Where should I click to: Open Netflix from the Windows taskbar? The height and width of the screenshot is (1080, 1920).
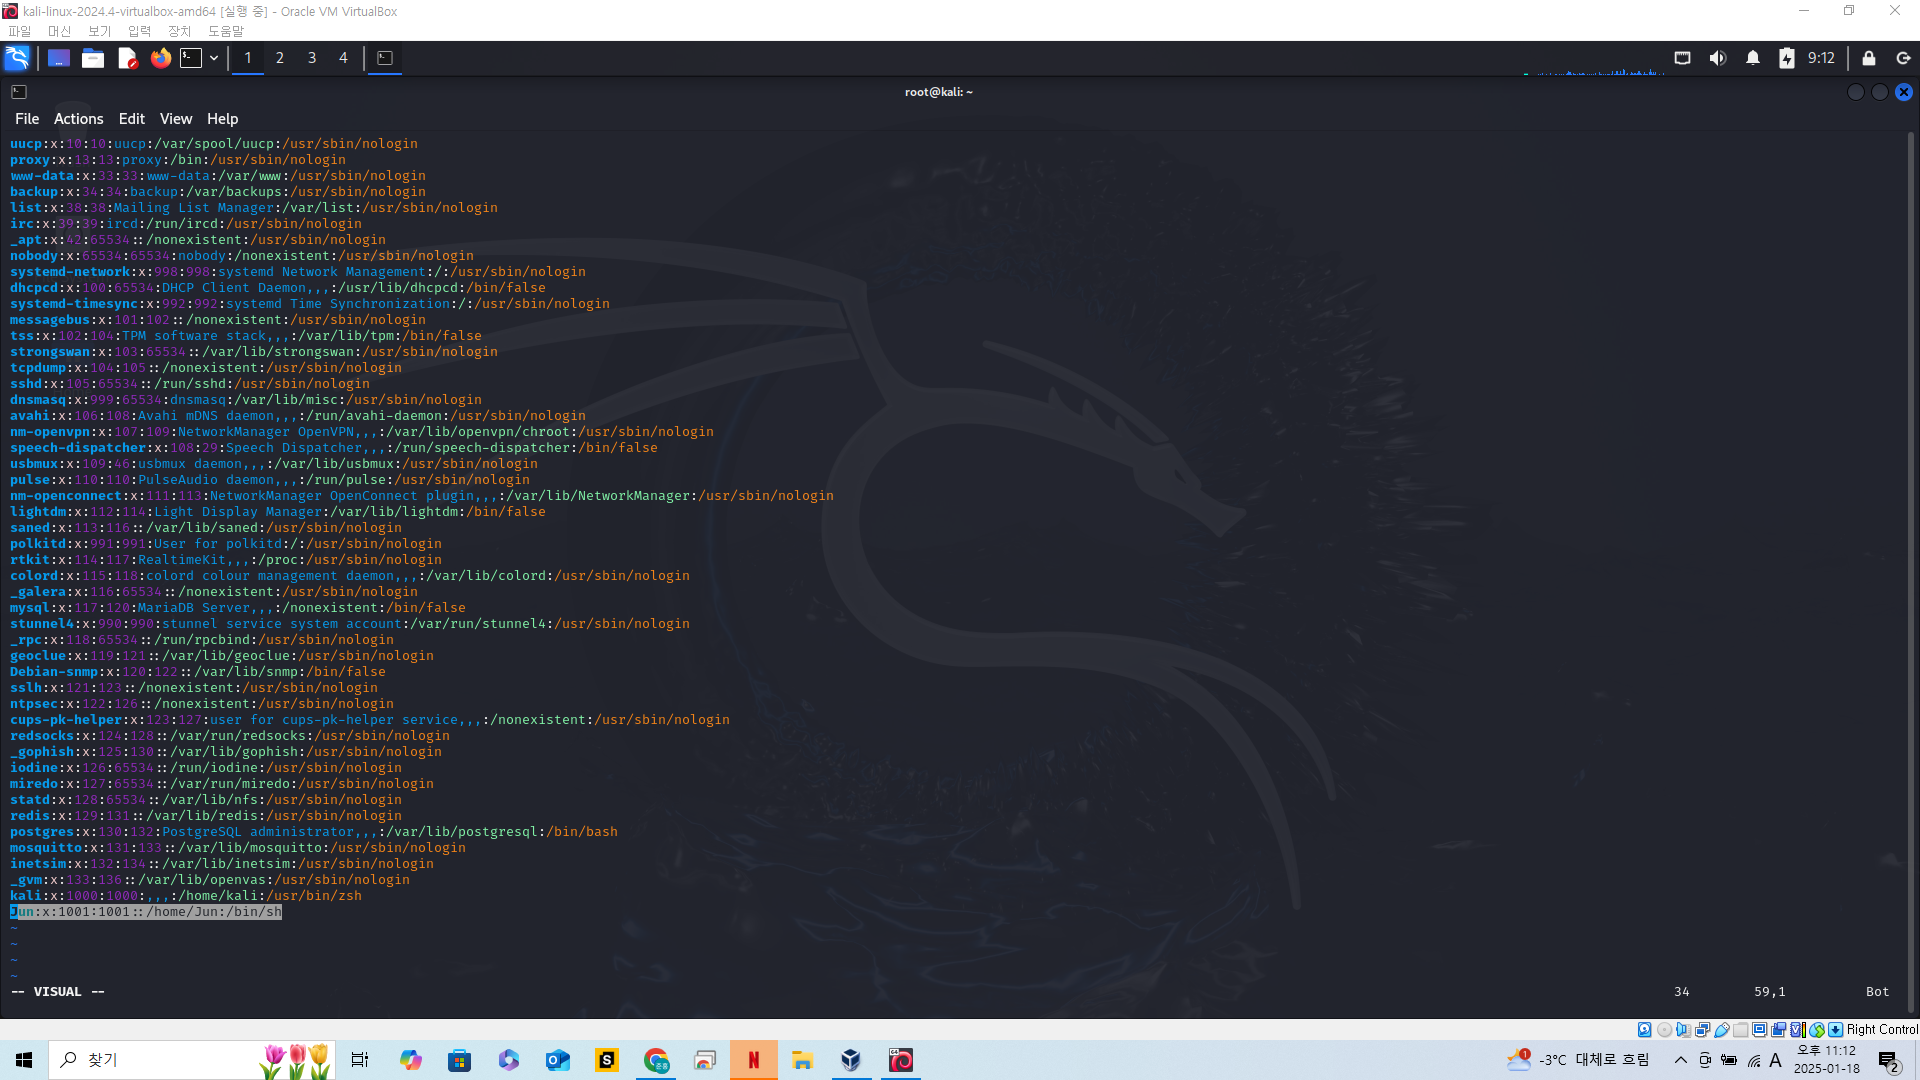click(x=754, y=1060)
